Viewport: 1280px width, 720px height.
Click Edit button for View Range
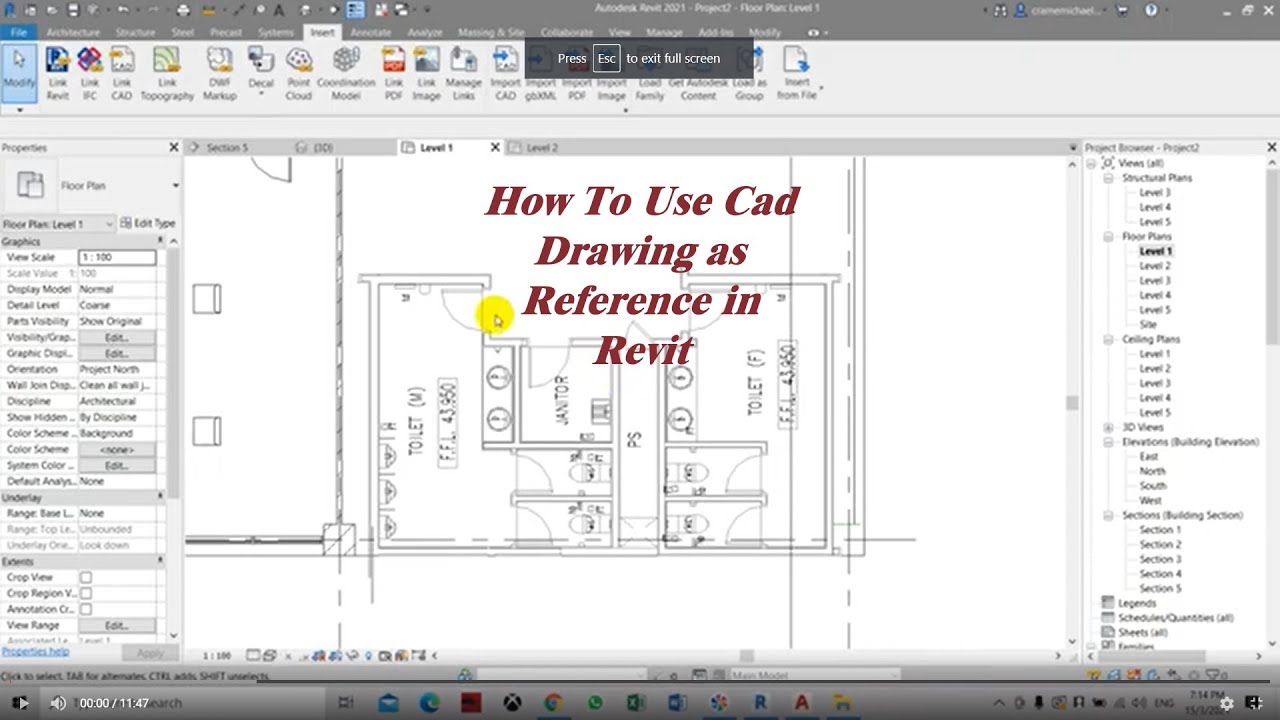tap(117, 625)
